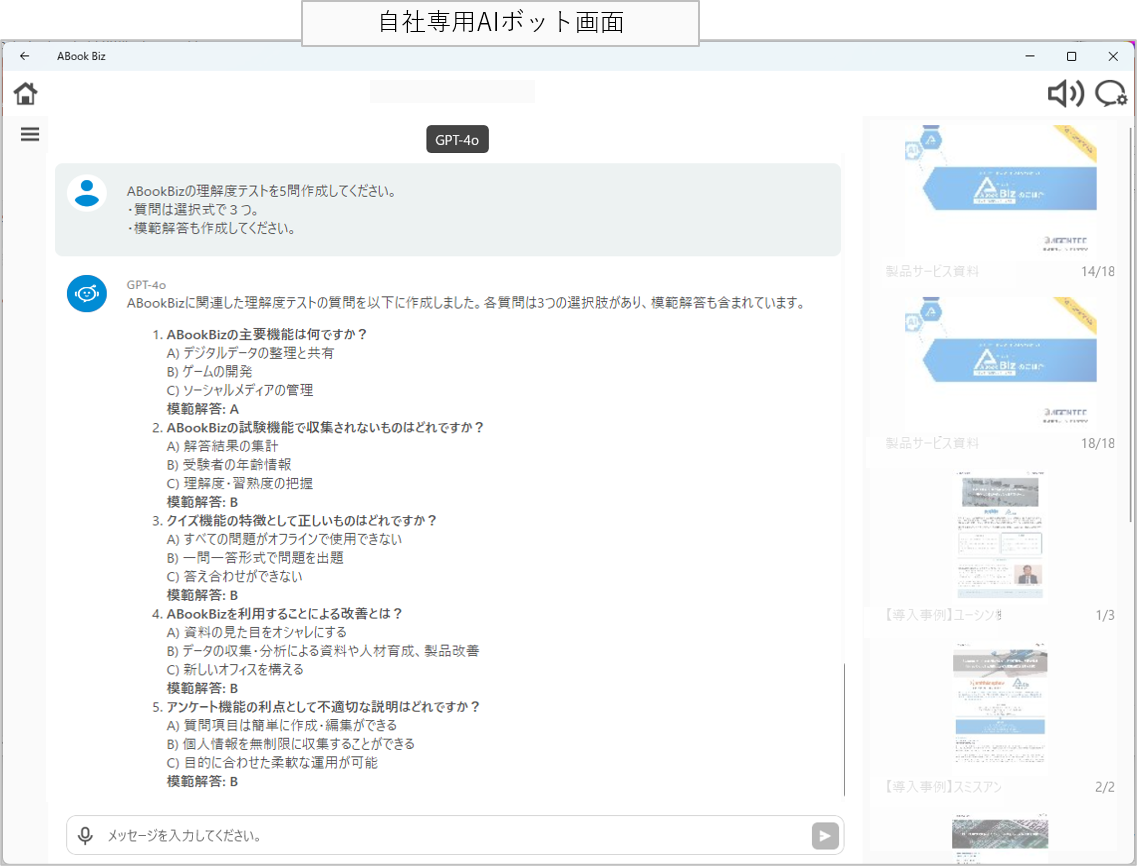Toggle the speaker read-aloud icon
Viewport: 1137px width, 866px height.
[x=1066, y=94]
